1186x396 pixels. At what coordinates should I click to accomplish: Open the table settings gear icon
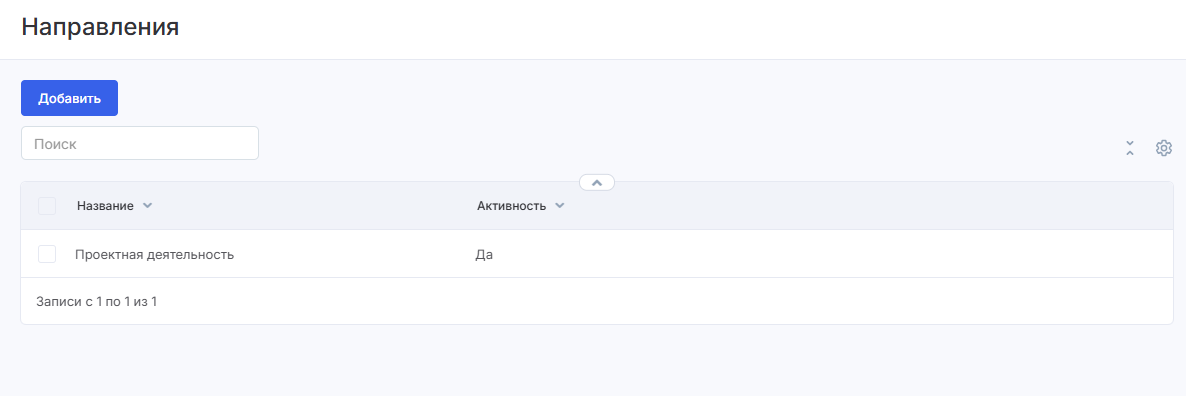[1163, 148]
